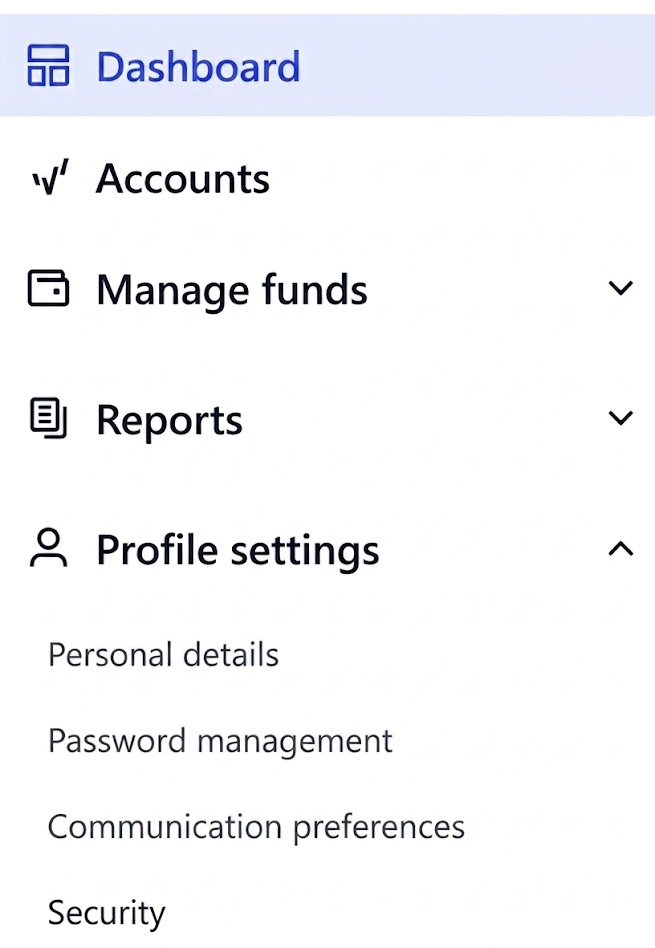This screenshot has height=948, width=655.
Task: Click empty space in the Reports row
Action: click(x=423, y=418)
